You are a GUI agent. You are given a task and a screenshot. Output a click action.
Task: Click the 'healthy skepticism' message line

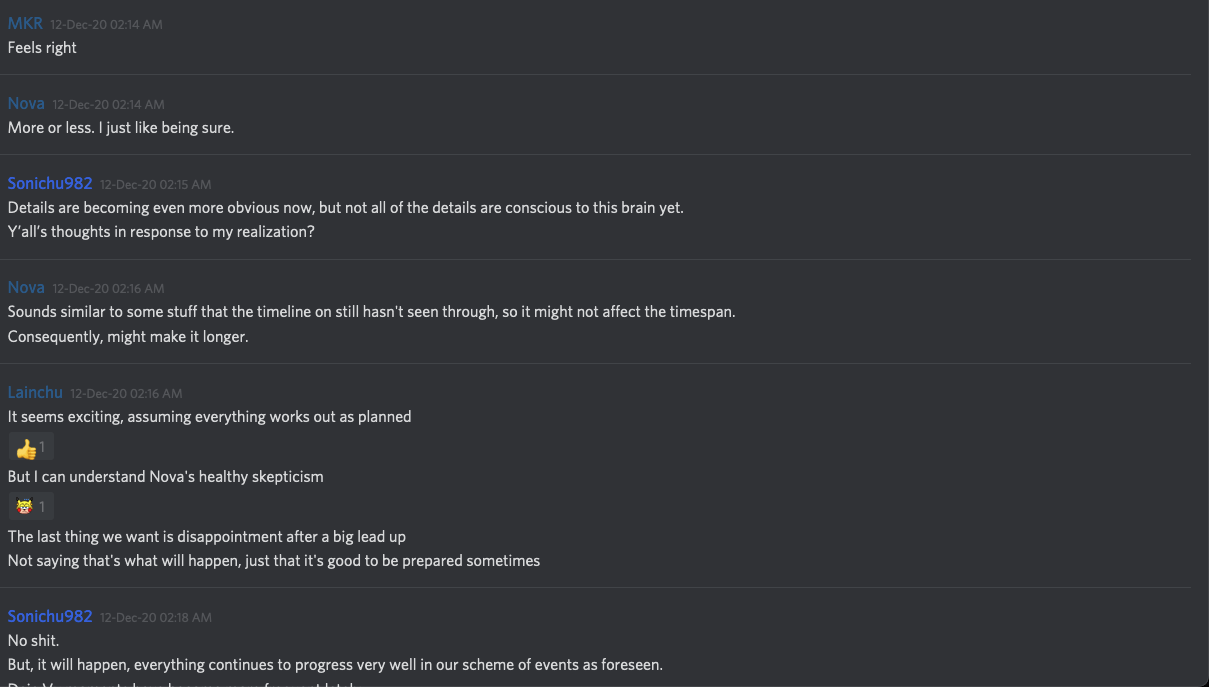coord(165,476)
